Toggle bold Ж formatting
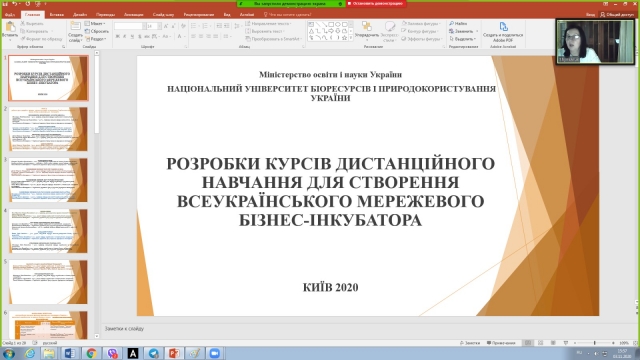Image resolution: width=640 pixels, height=360 pixels. (118, 37)
